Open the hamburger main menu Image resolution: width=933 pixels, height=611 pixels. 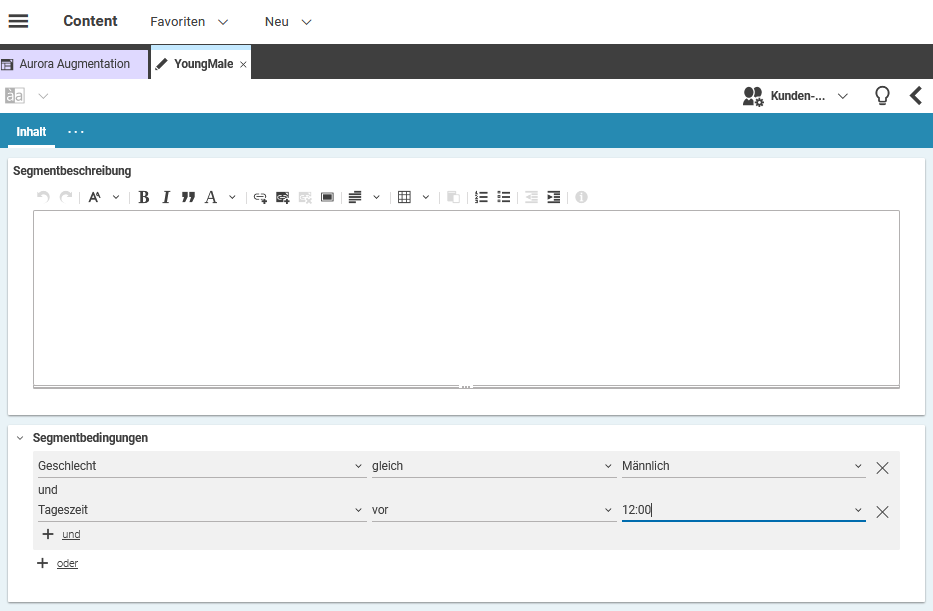tap(18, 21)
